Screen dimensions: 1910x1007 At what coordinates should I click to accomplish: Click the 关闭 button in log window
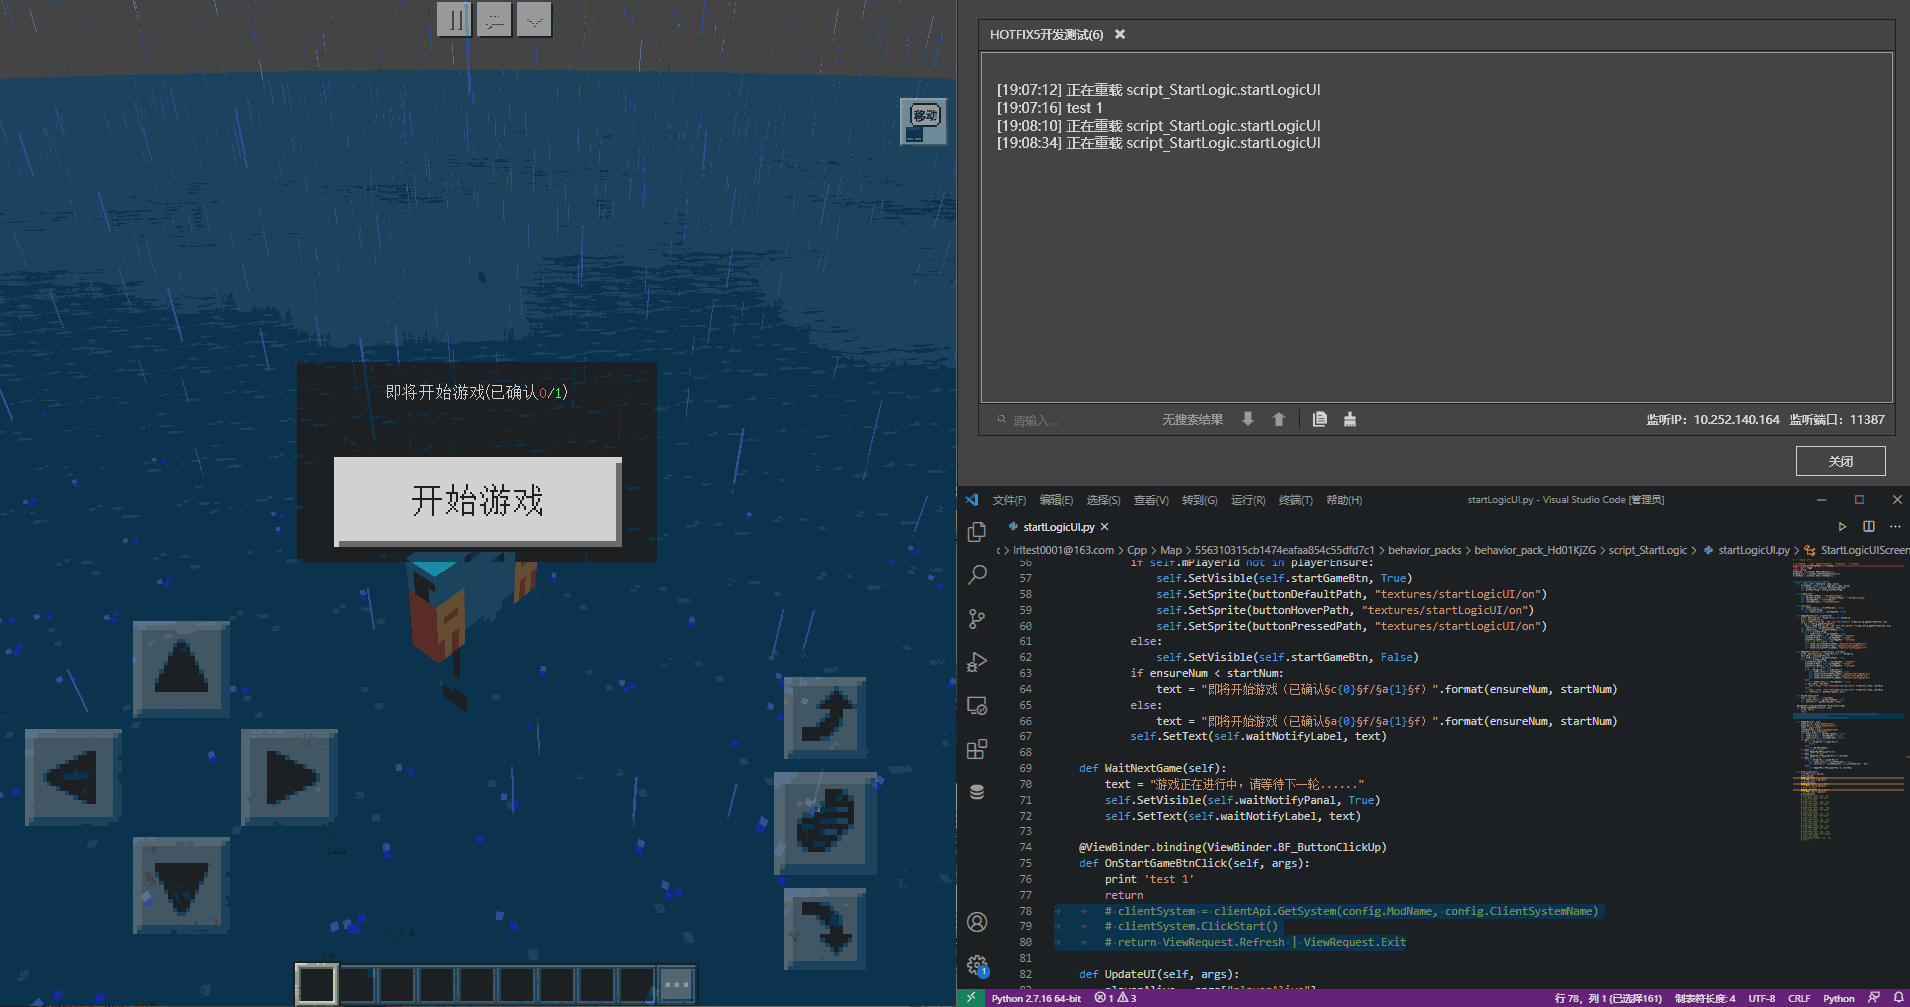(x=1840, y=461)
